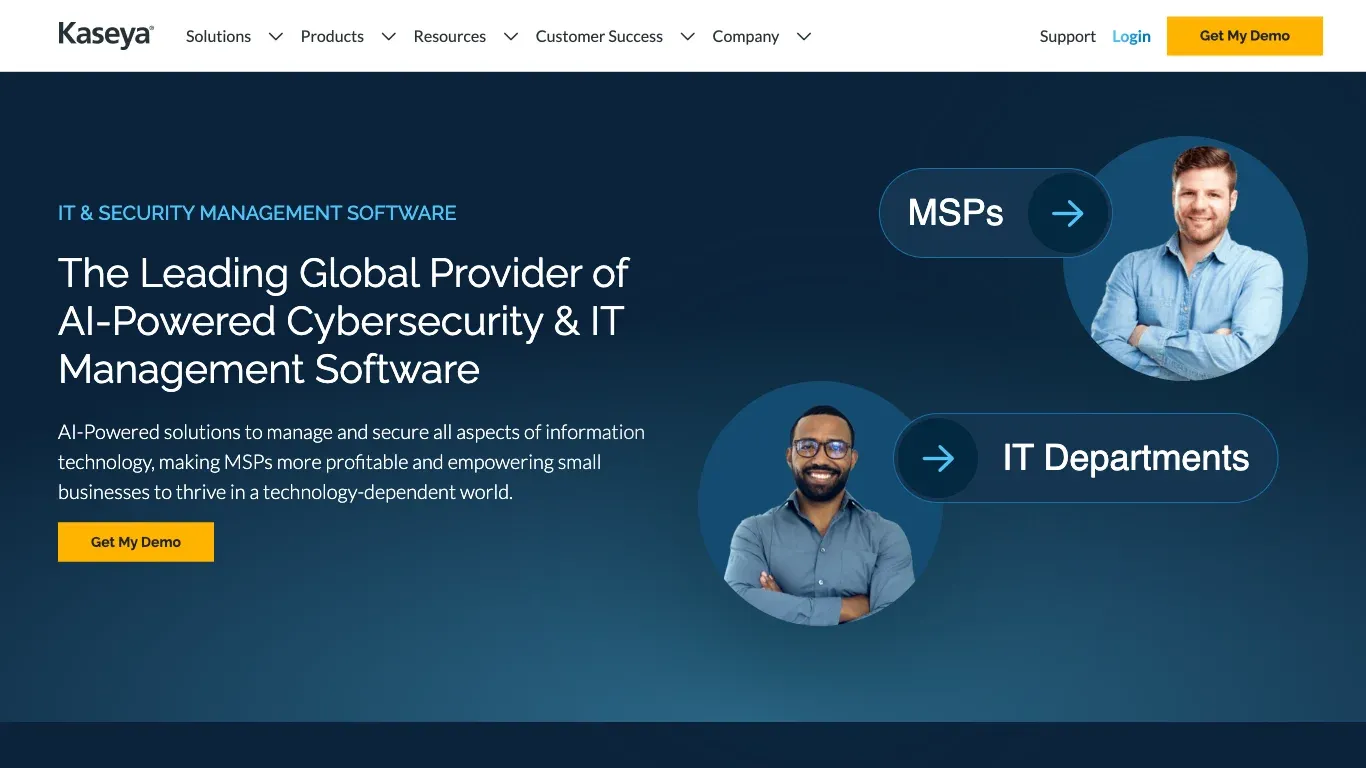The height and width of the screenshot is (768, 1366).
Task: Open the Resources menu
Action: 449,36
